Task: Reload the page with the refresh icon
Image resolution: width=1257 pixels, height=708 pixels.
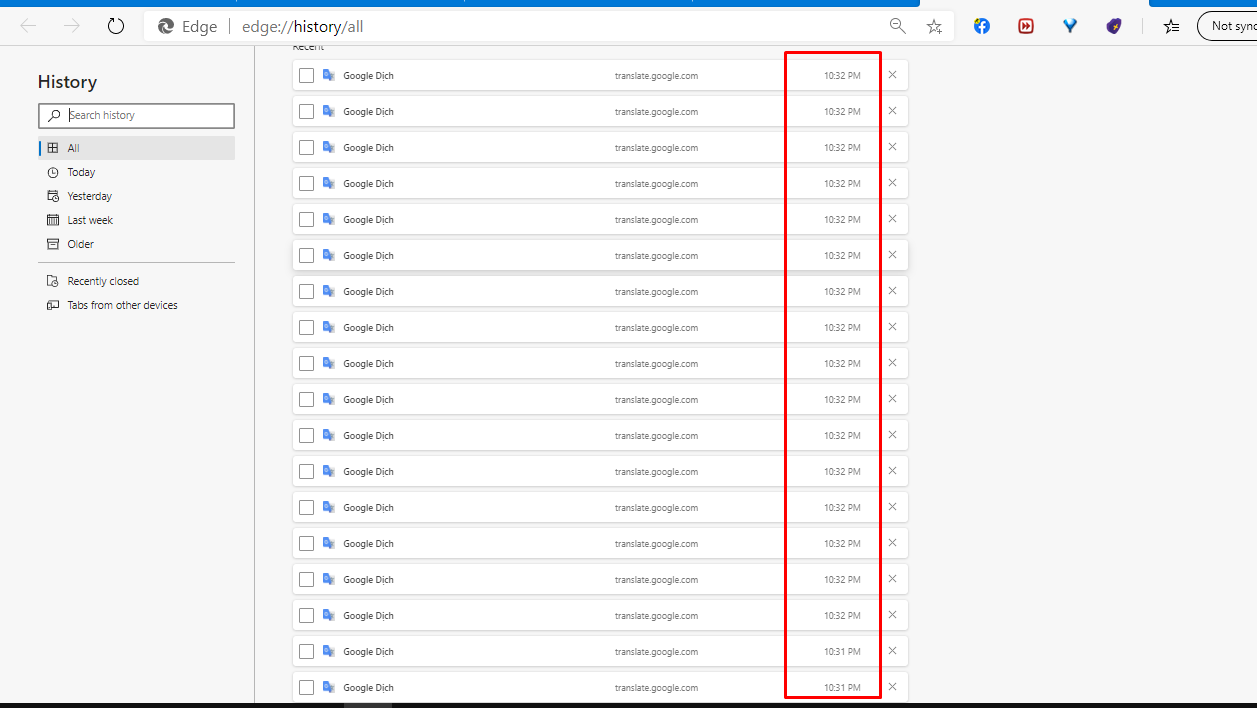Action: (x=116, y=26)
